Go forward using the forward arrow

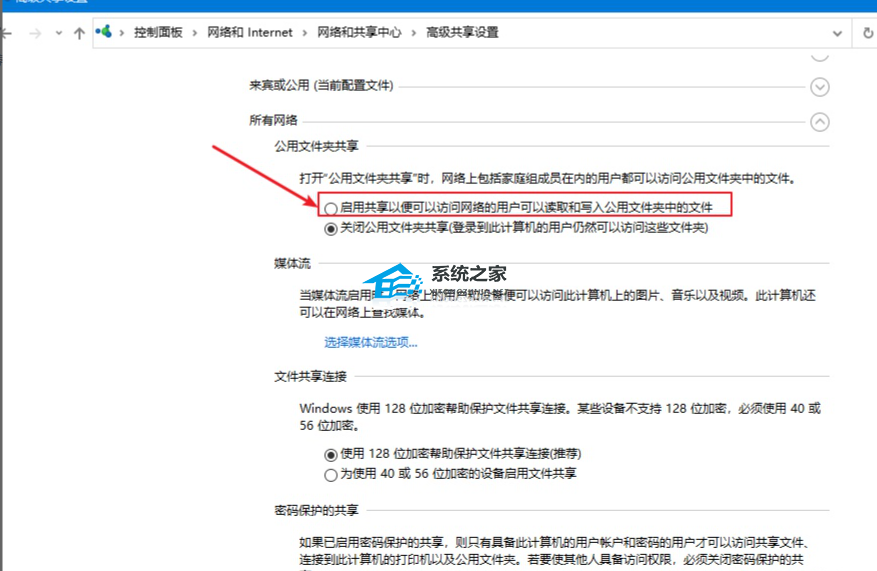[x=35, y=34]
